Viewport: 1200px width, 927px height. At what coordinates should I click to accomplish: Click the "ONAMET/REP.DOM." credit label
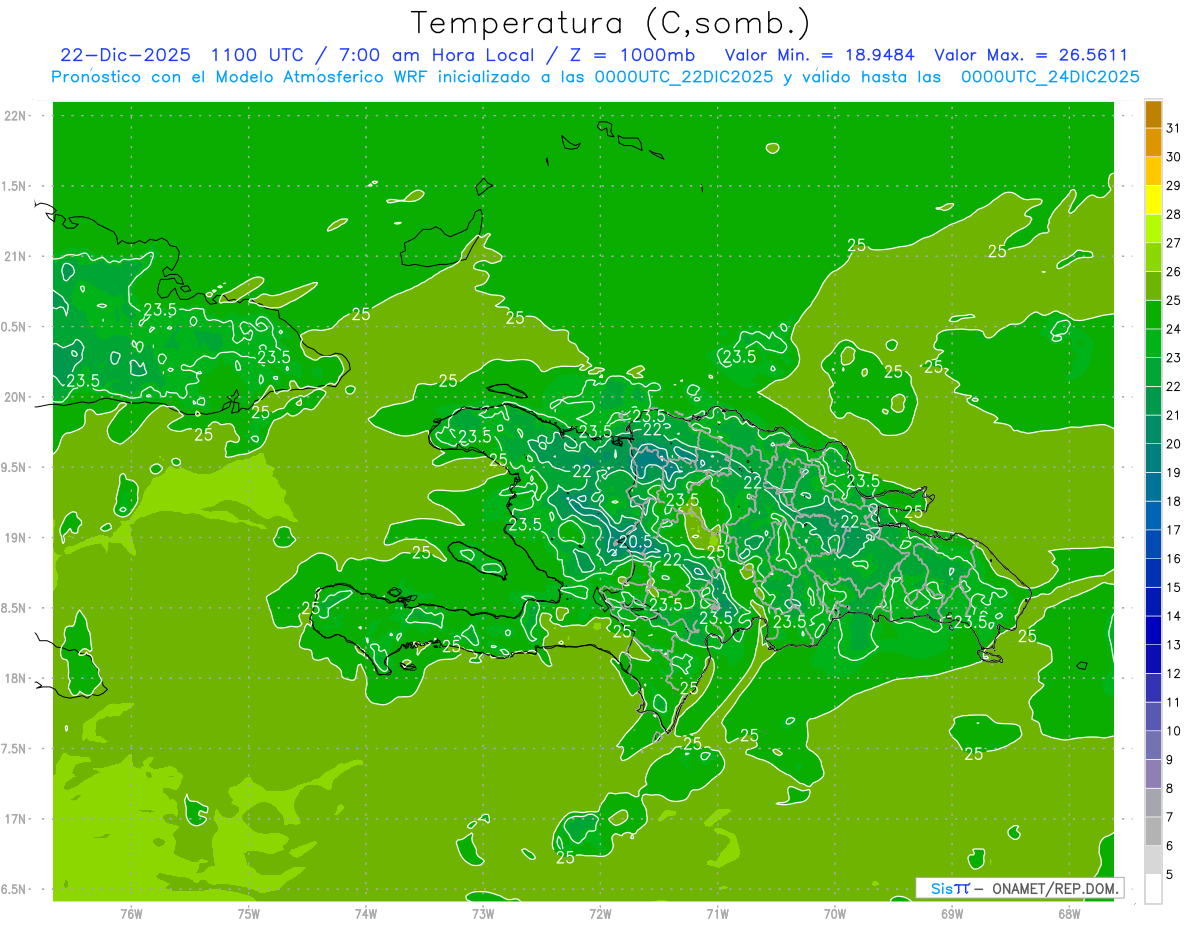coord(1054,888)
